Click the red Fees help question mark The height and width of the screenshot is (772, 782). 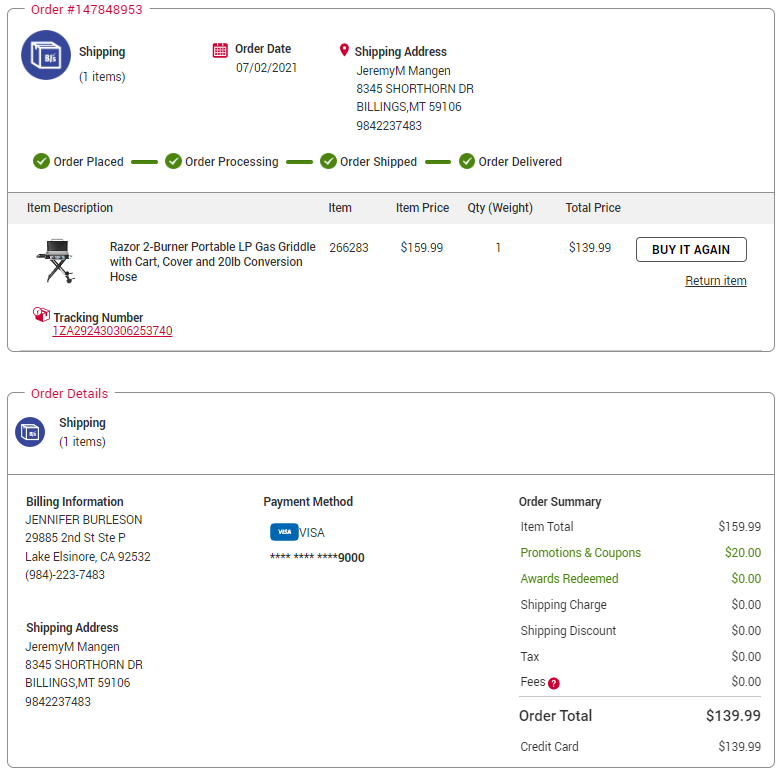554,683
